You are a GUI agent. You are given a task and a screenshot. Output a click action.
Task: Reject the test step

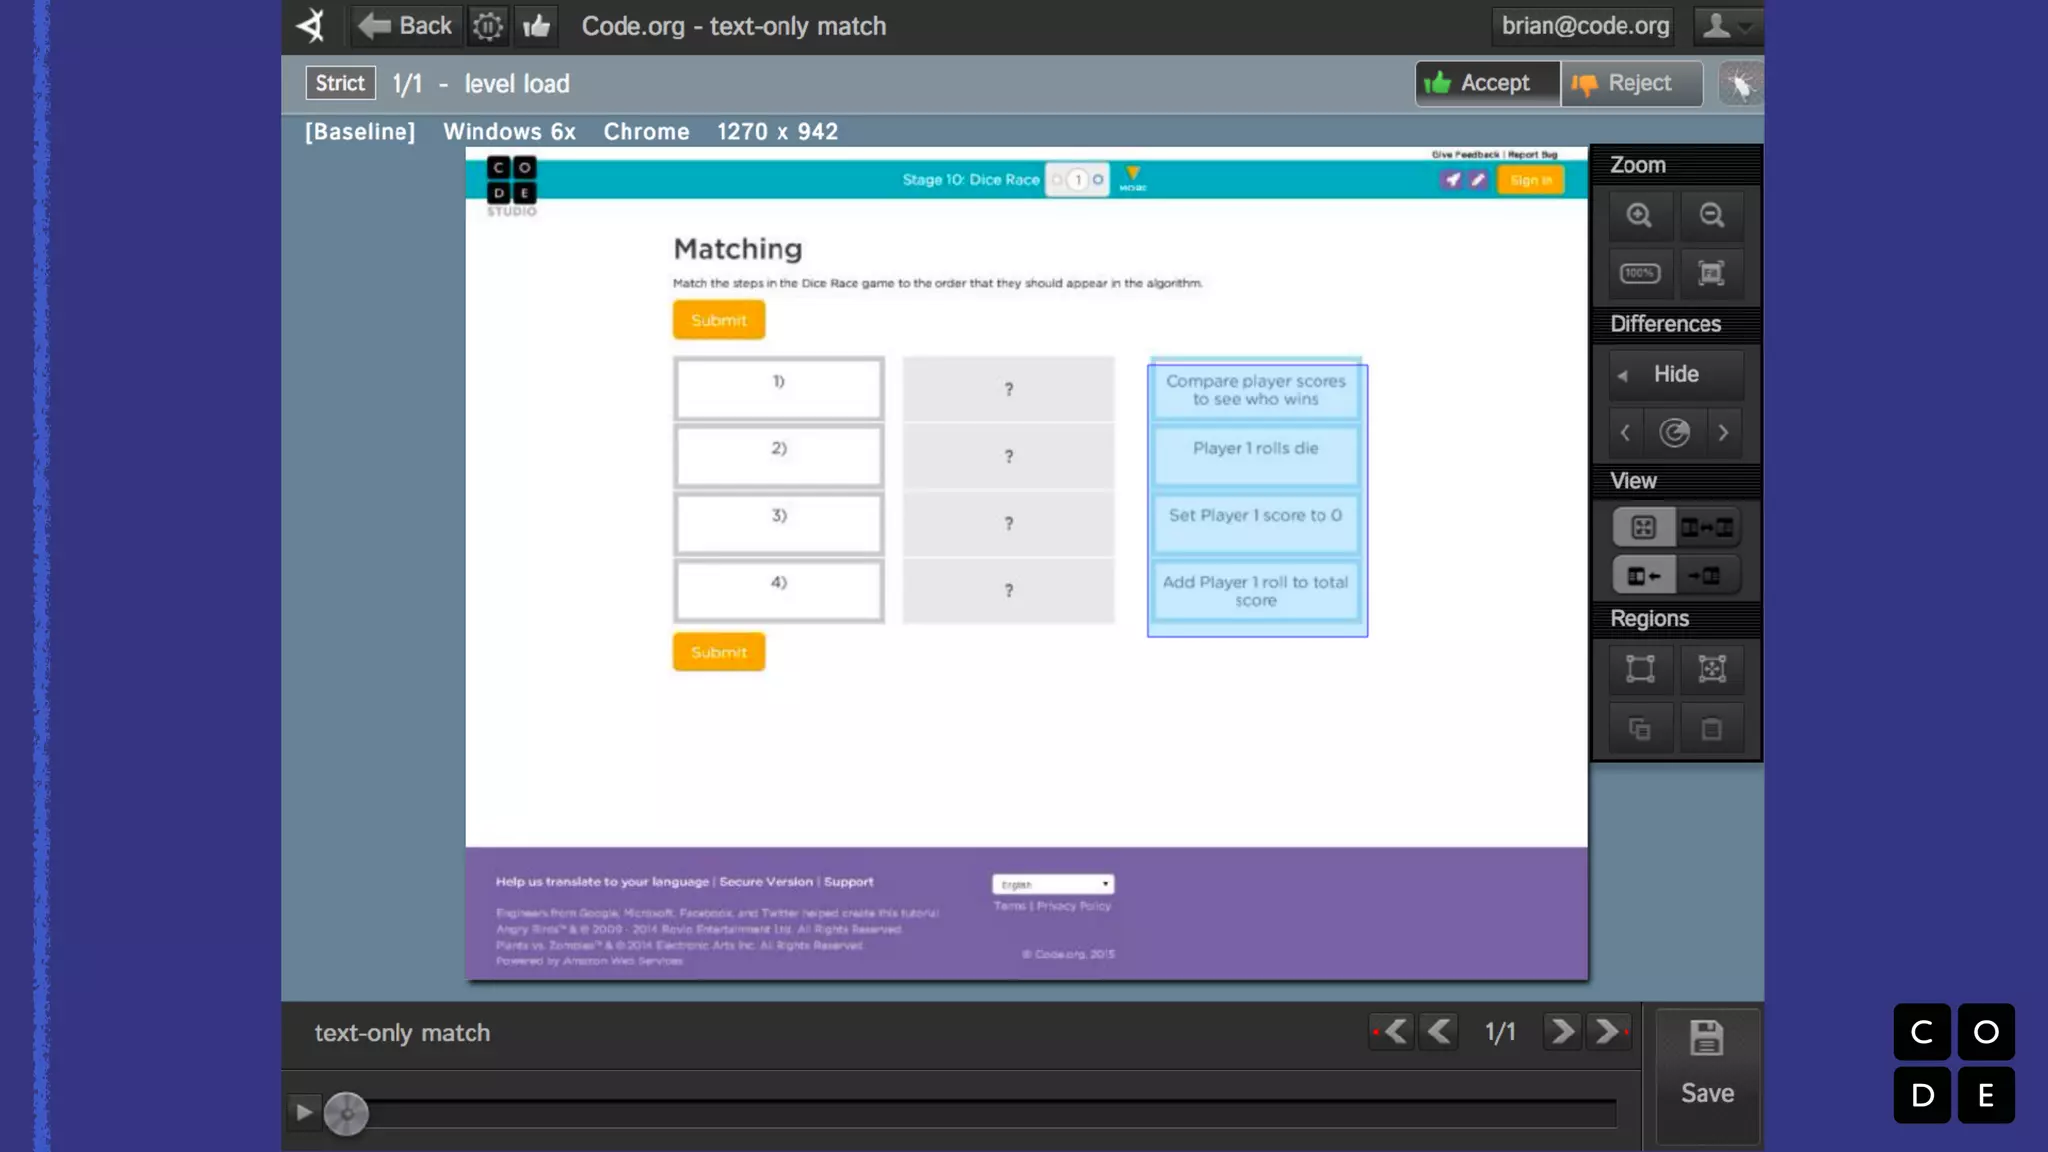click(1631, 83)
